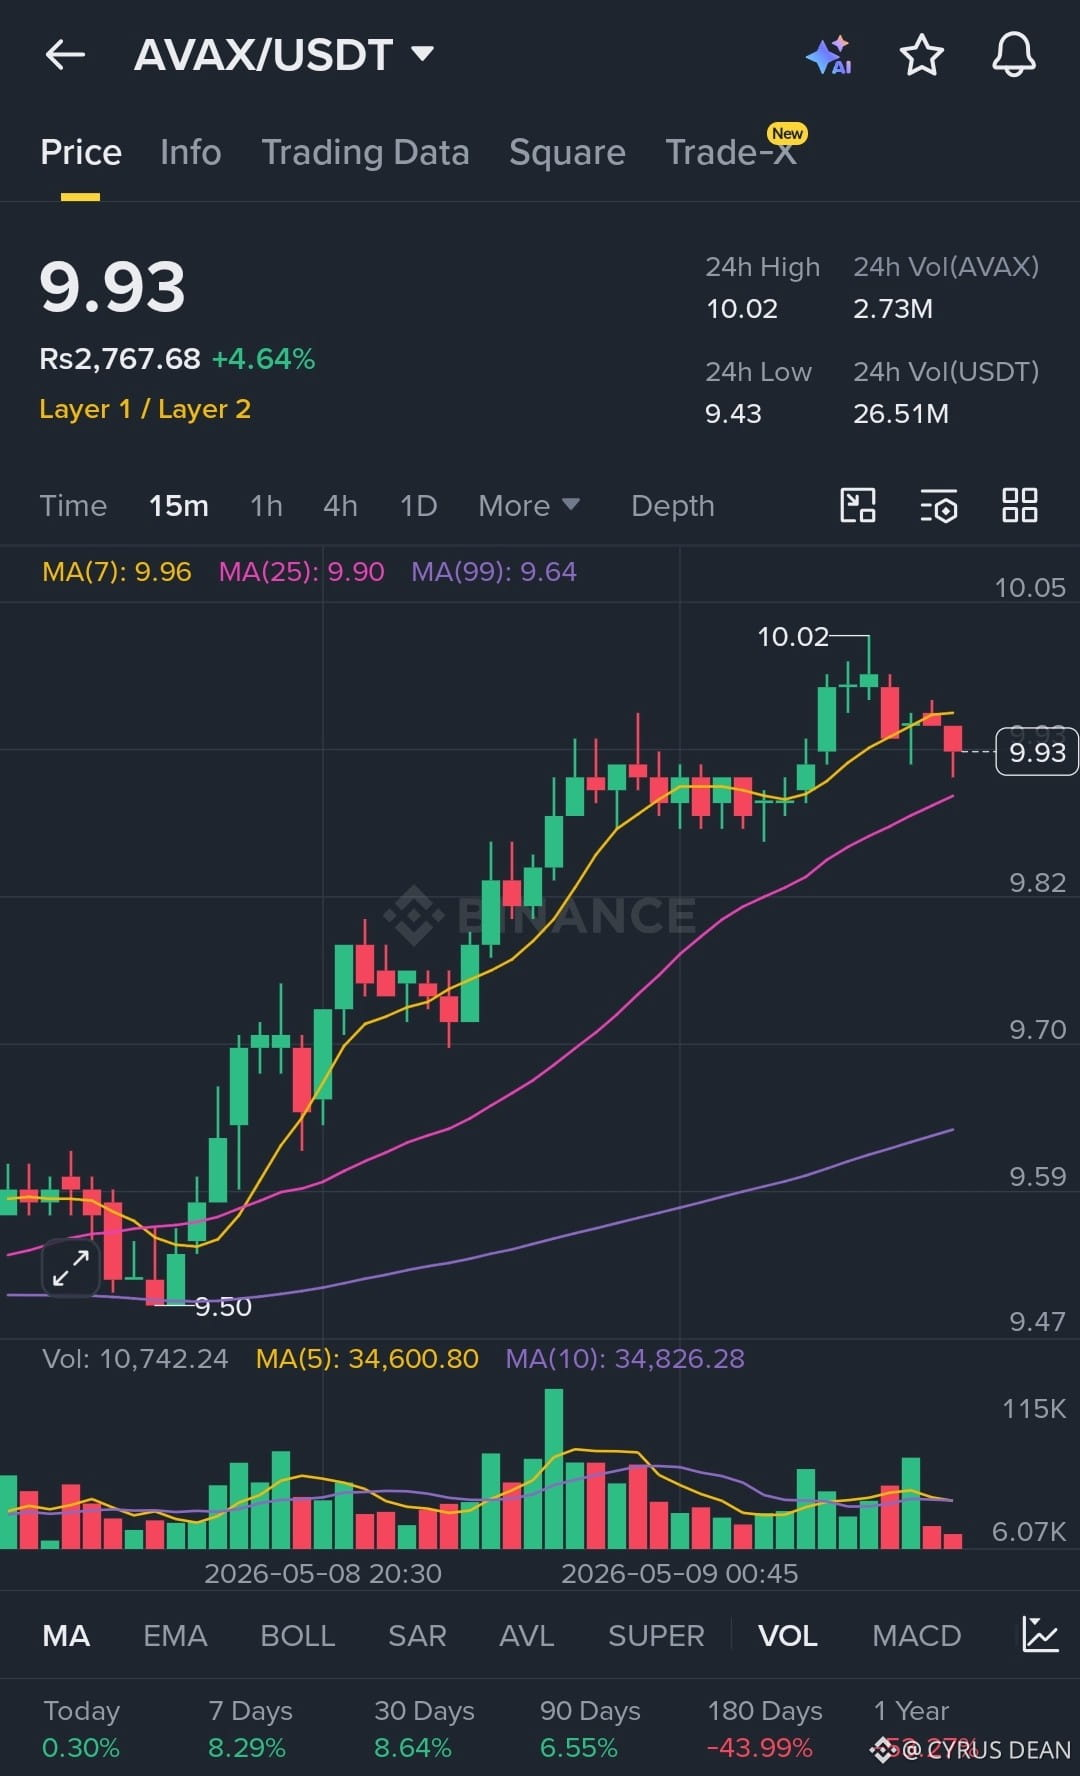Tap the volume MA(10): 34,826.28 label
The height and width of the screenshot is (1776, 1080).
pyautogui.click(x=625, y=1359)
